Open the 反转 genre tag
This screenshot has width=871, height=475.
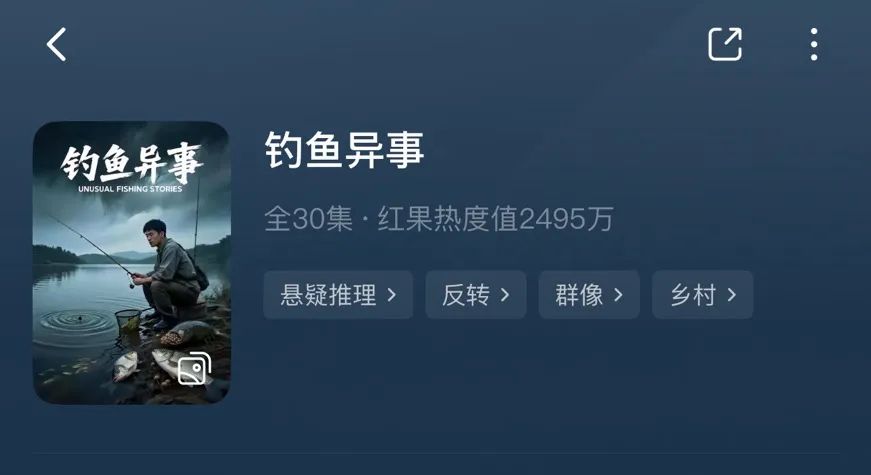pyautogui.click(x=476, y=295)
